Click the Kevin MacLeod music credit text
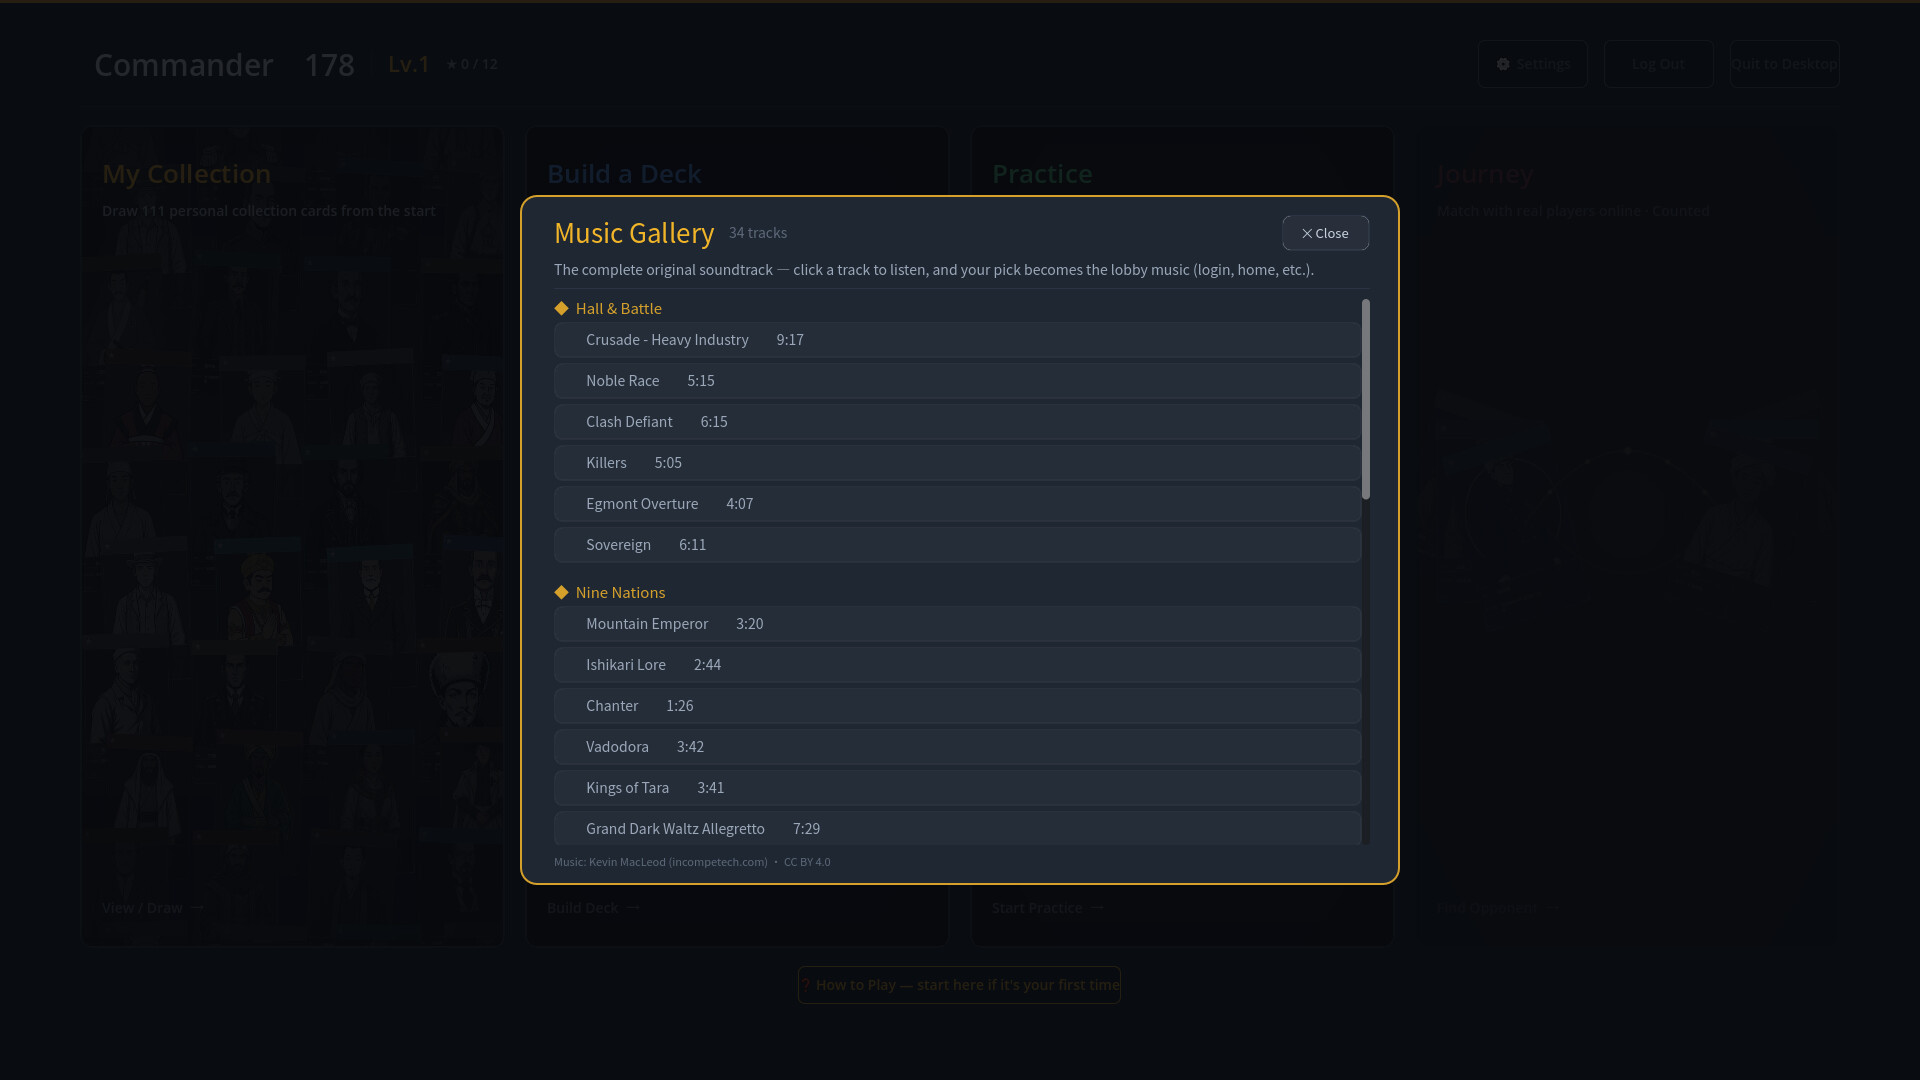This screenshot has height=1080, width=1920. pyautogui.click(x=692, y=862)
